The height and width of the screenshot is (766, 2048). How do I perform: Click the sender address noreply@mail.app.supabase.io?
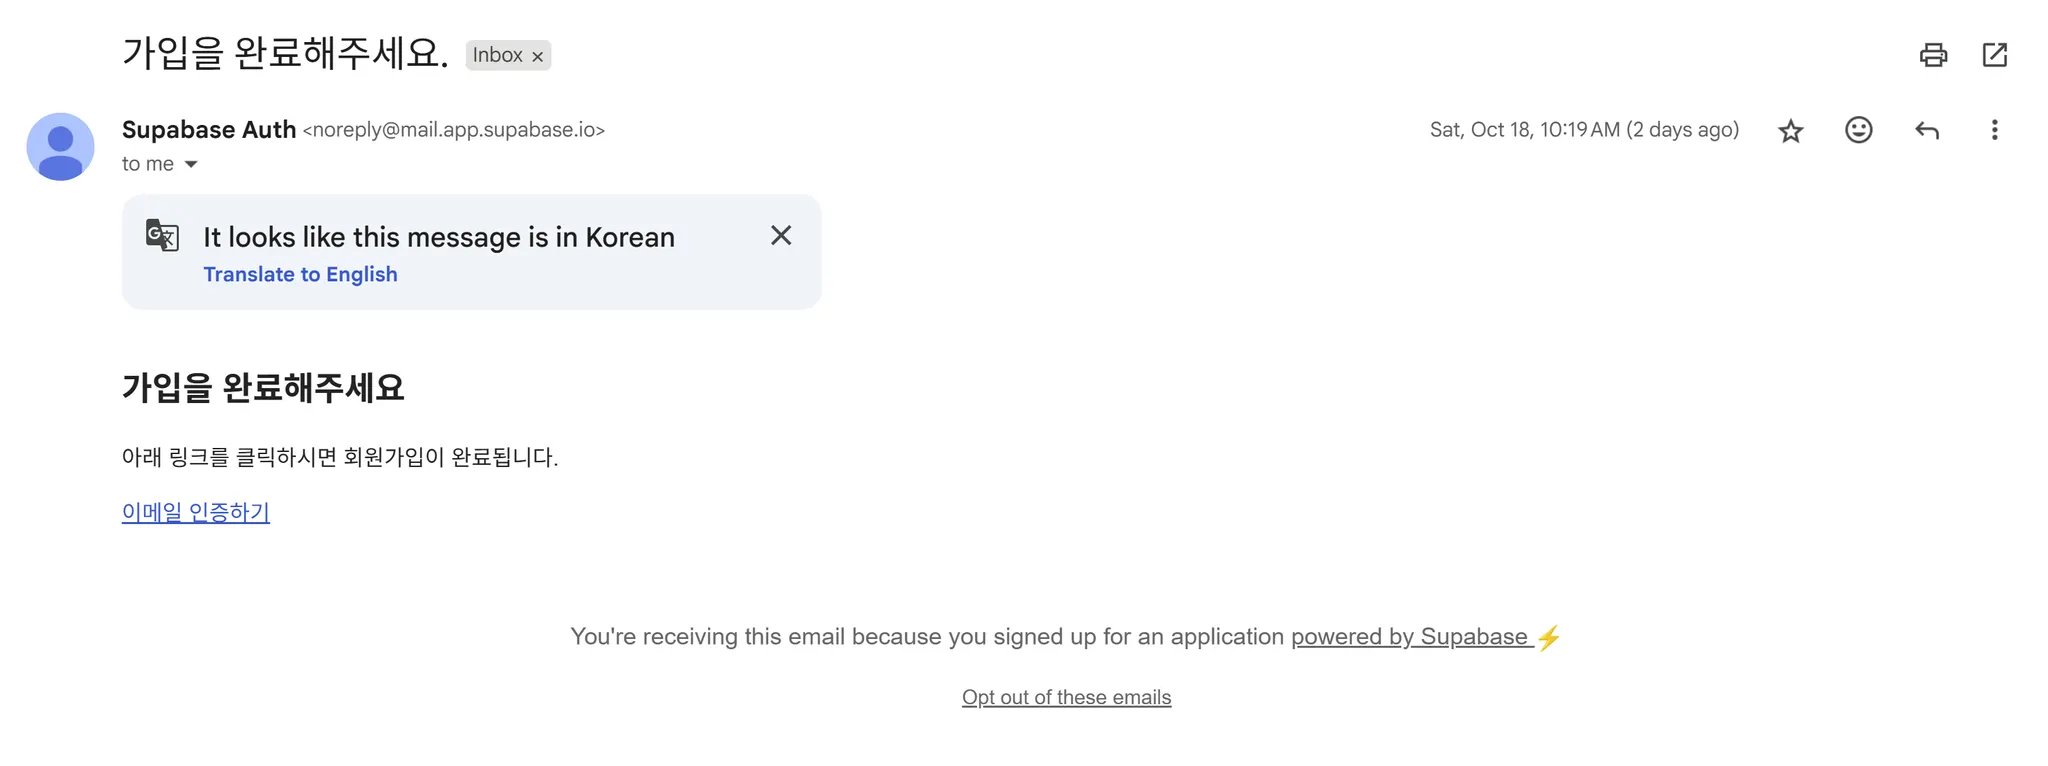[x=454, y=130]
